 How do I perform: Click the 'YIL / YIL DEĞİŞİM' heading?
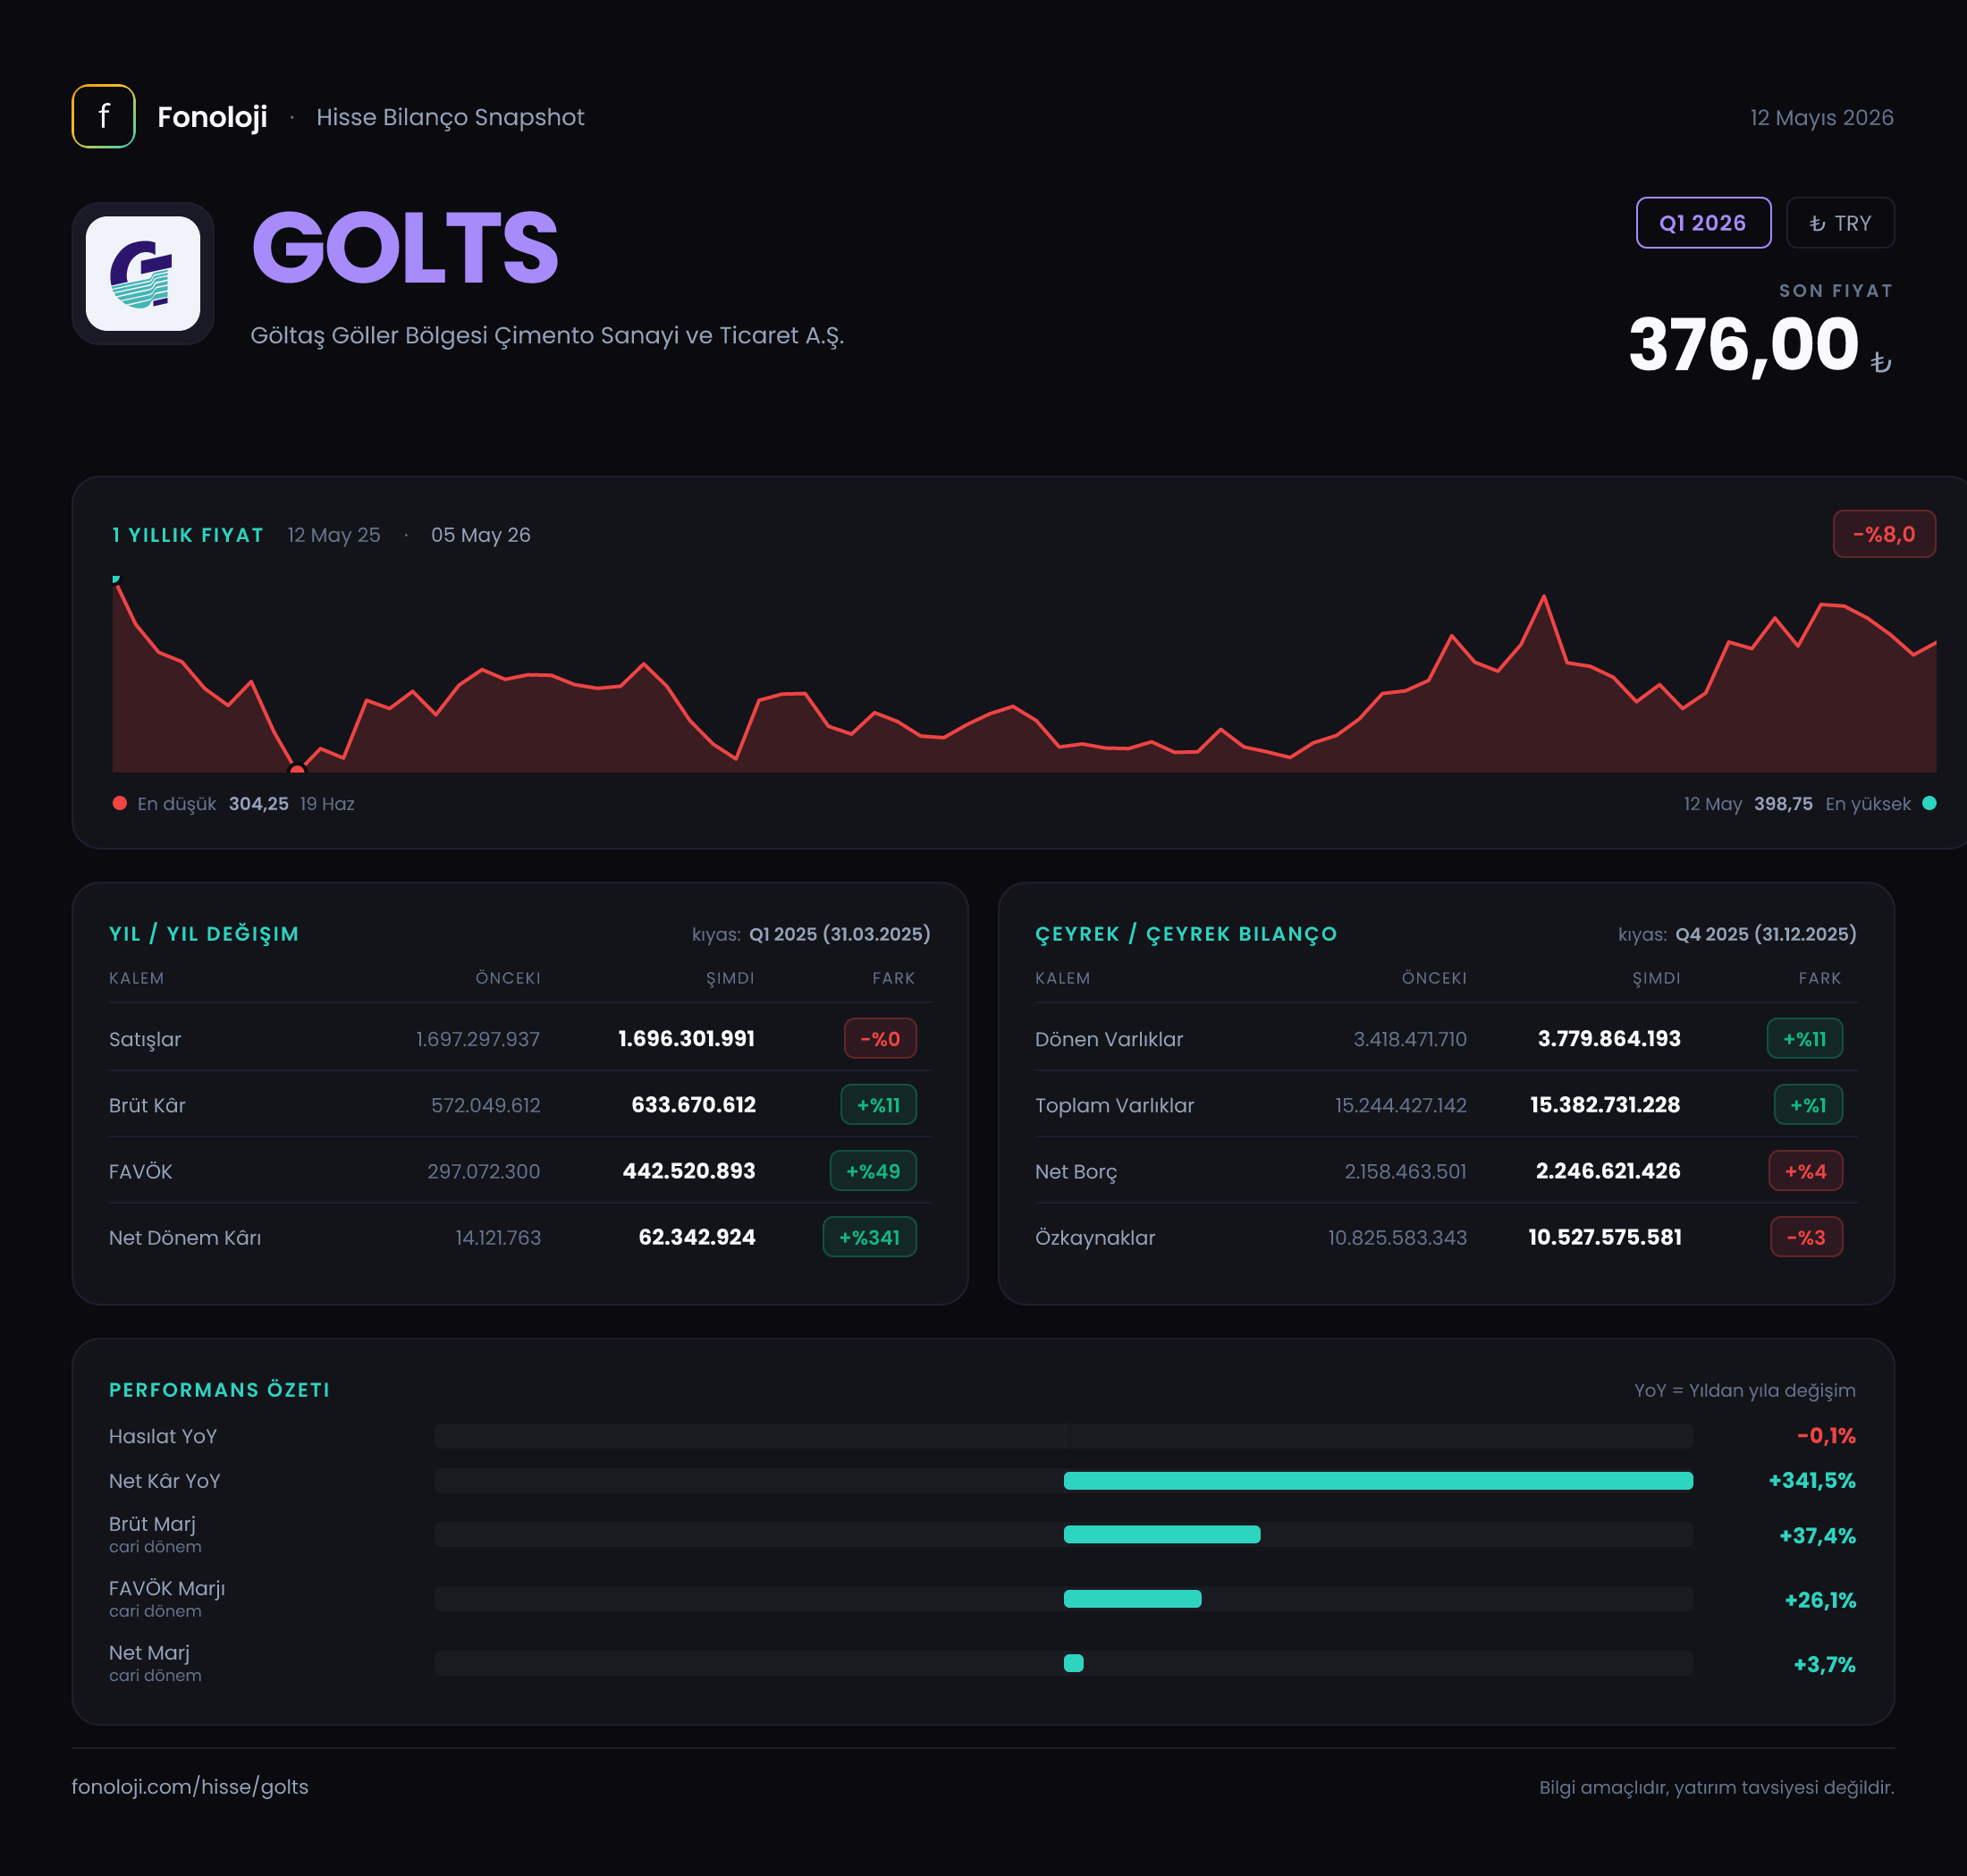coord(204,933)
